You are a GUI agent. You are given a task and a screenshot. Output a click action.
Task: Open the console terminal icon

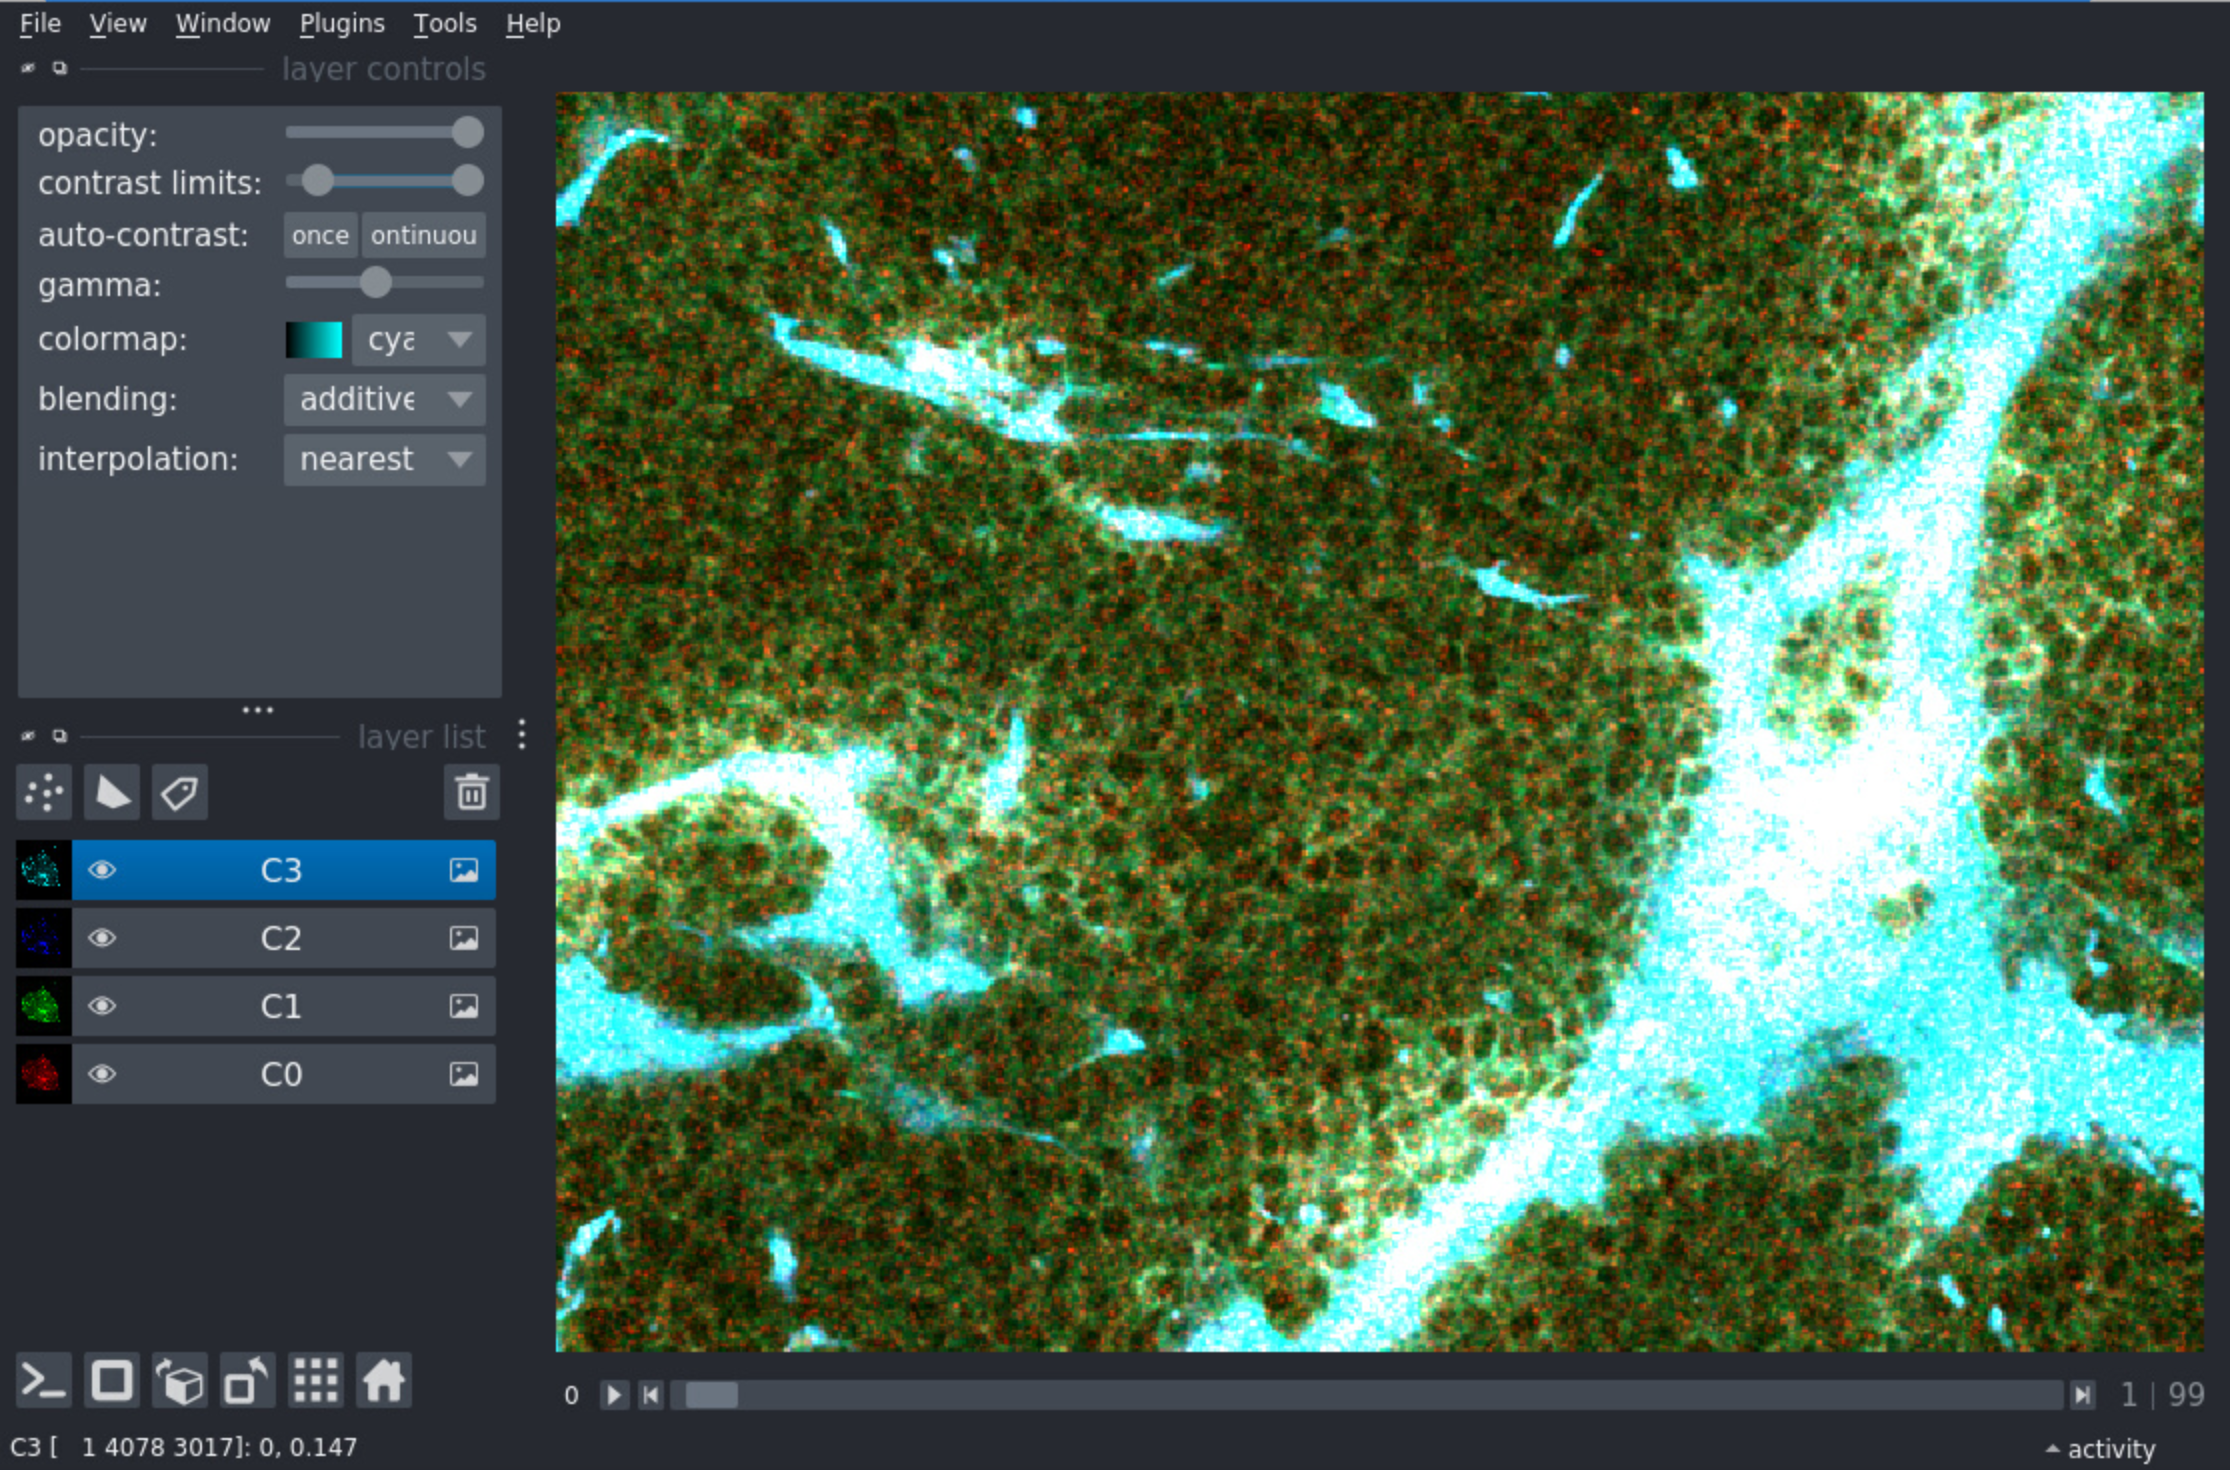44,1381
